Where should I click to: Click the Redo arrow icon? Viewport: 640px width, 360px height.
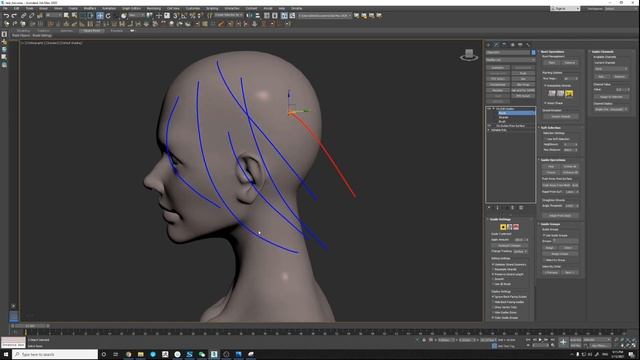click(x=14, y=16)
